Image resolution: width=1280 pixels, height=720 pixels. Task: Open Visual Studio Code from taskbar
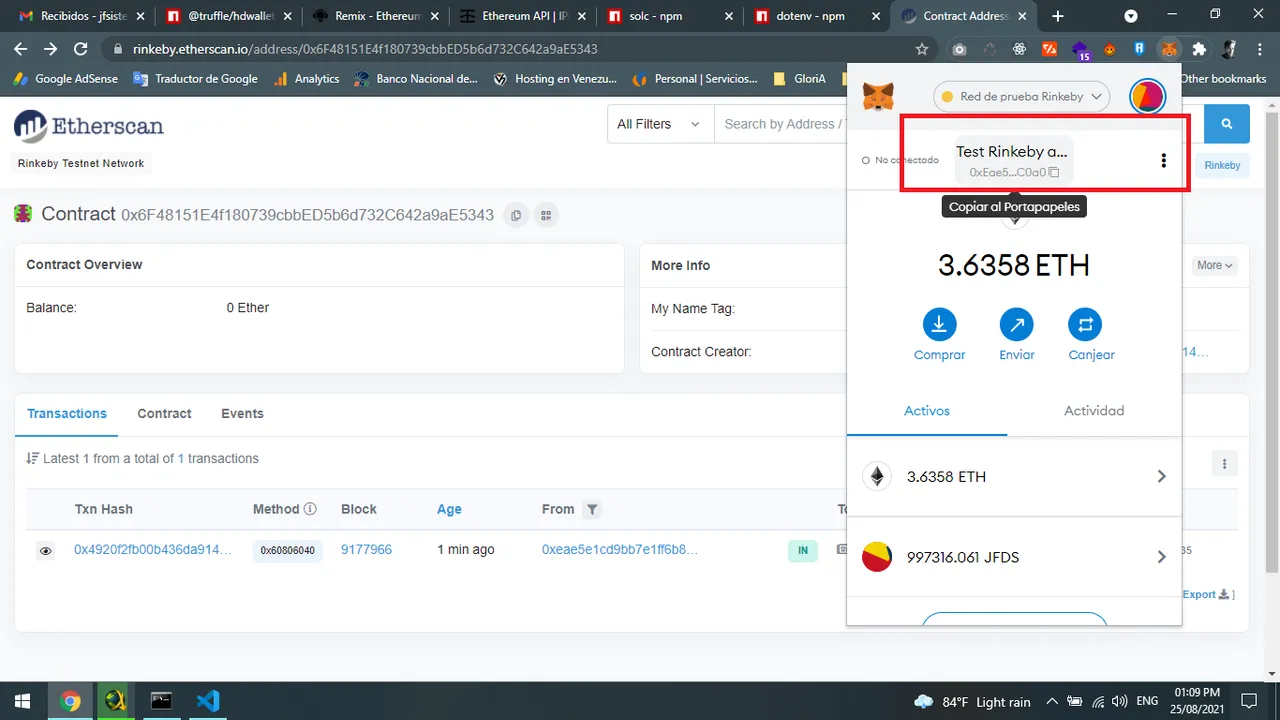coord(208,701)
